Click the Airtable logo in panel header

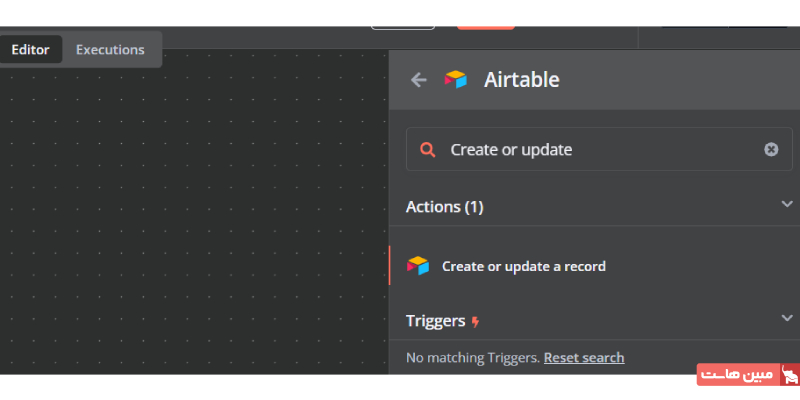pyautogui.click(x=456, y=80)
